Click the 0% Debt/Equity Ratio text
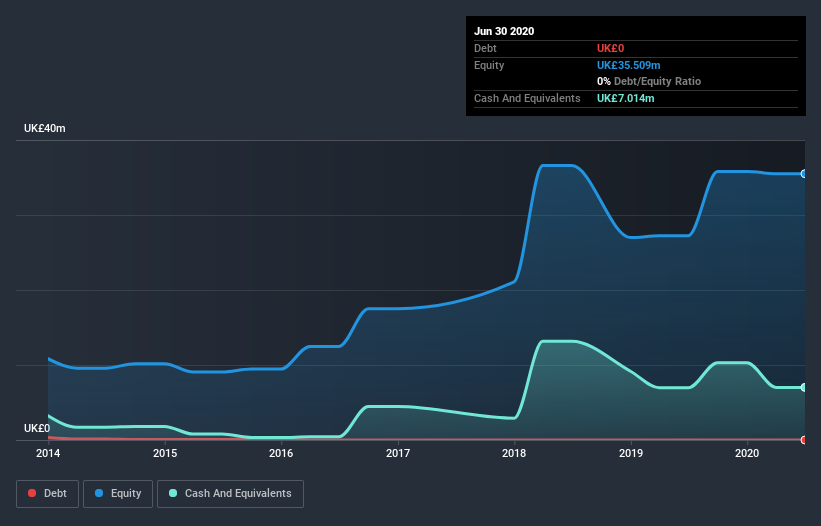821x526 pixels. (649, 81)
